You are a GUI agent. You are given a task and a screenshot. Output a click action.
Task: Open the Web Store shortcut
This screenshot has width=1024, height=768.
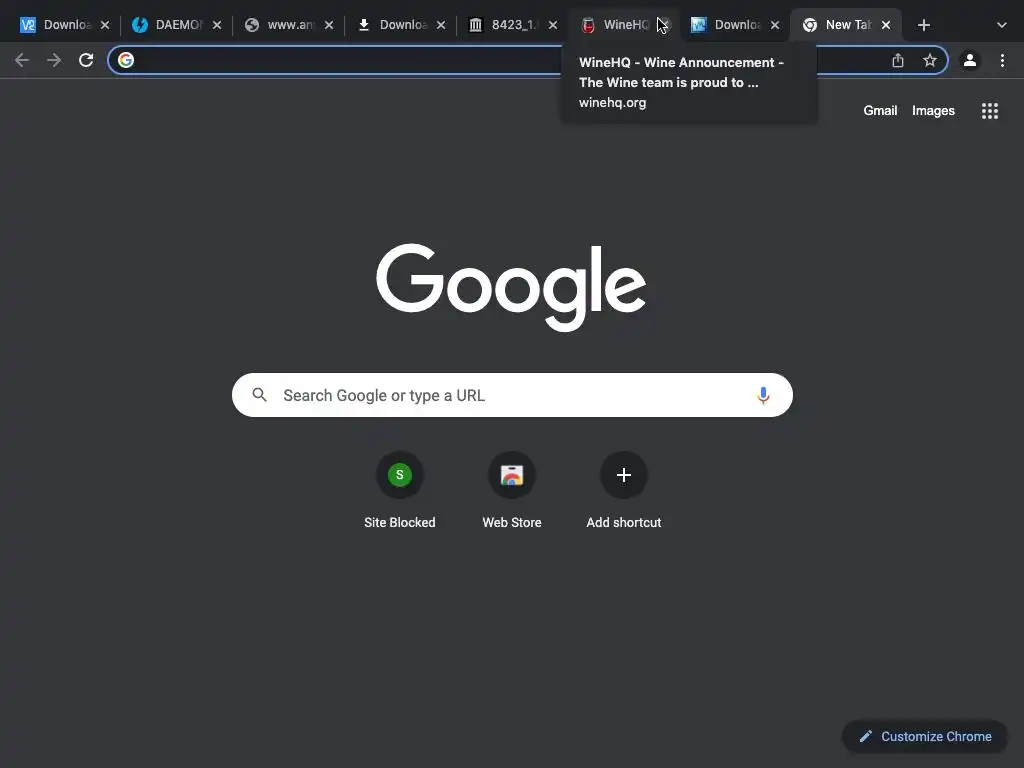(x=512, y=490)
